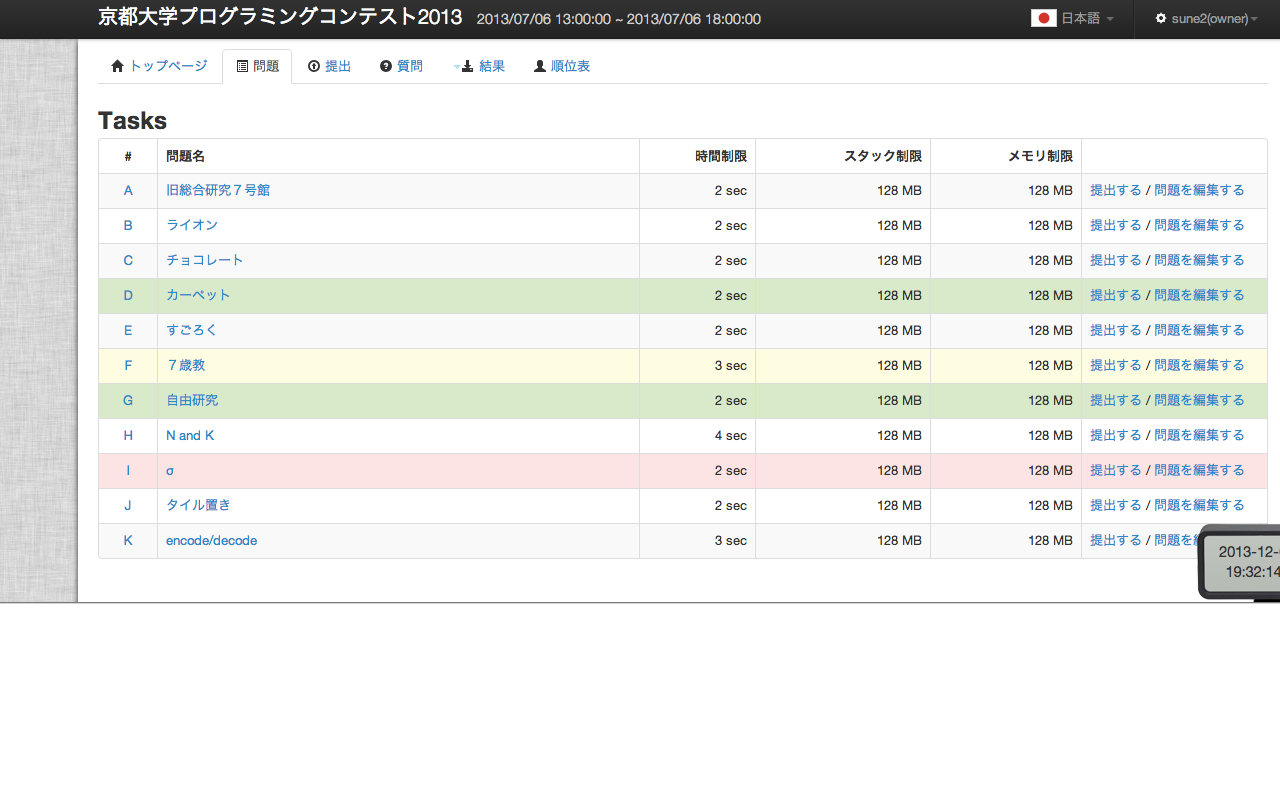The height and width of the screenshot is (800, 1280).
Task: Open the contest title 京都大学プログラミングコンテスト2013
Action: pyautogui.click(x=280, y=17)
